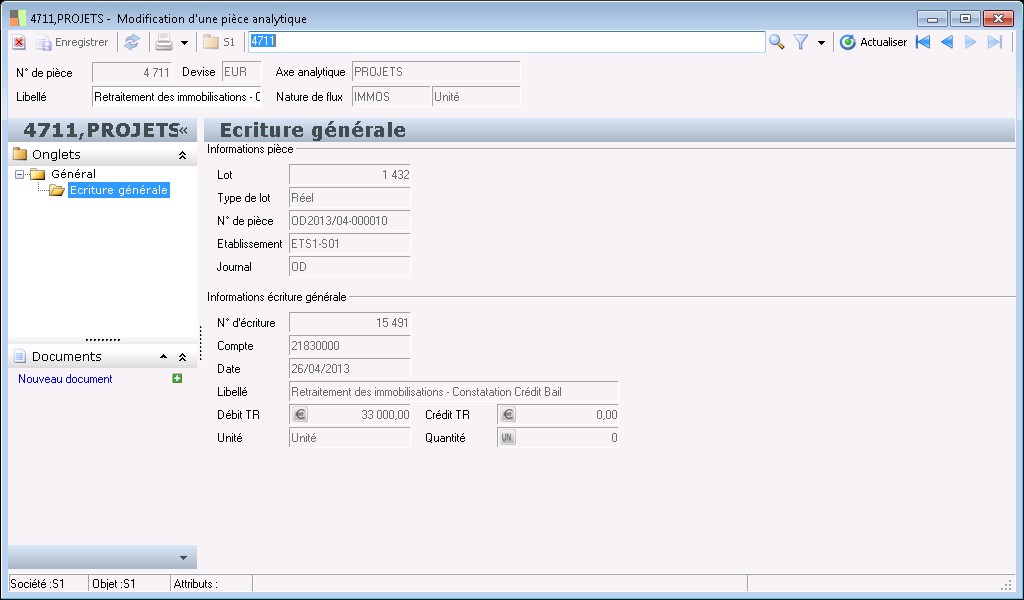Collapse the Général tree node
This screenshot has width=1024, height=600.
point(20,174)
